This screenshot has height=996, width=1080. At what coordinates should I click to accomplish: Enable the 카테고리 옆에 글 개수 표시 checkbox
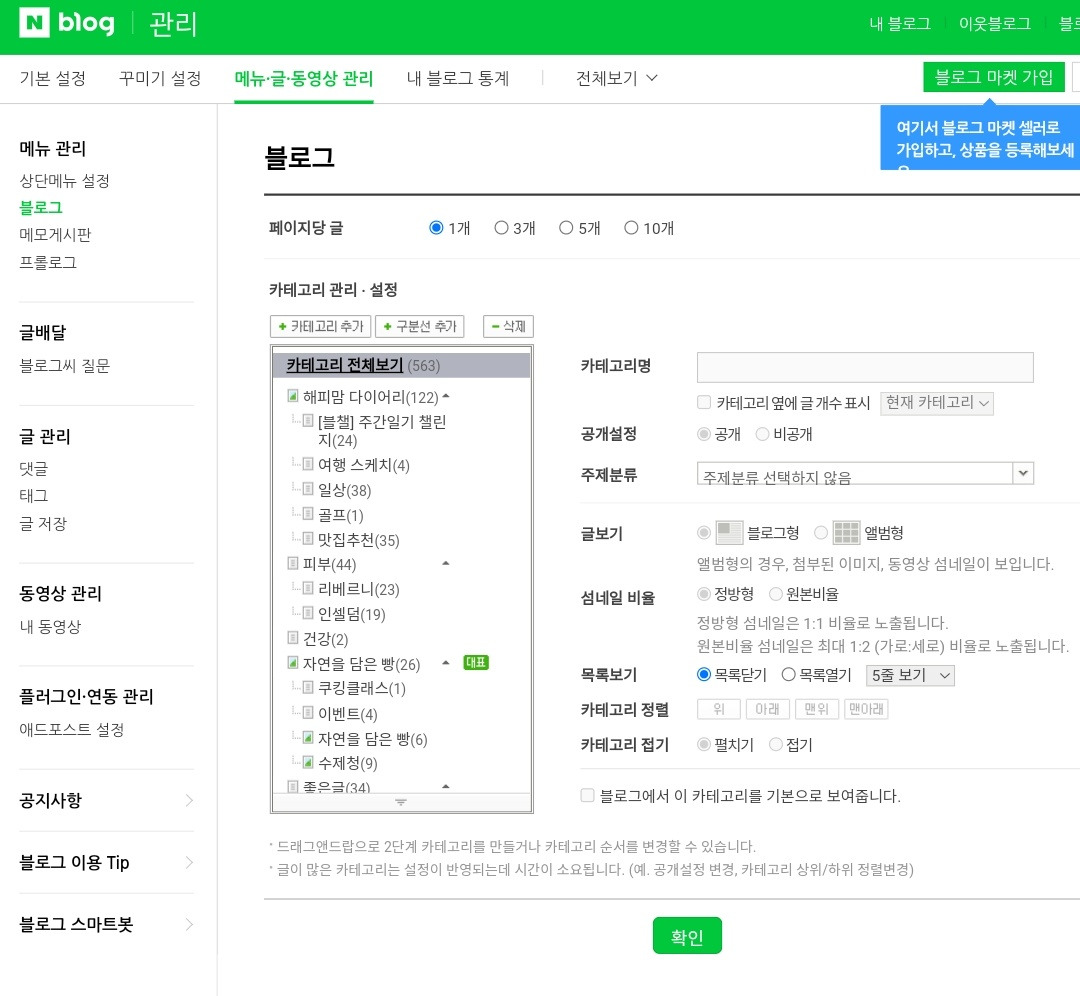pos(704,402)
